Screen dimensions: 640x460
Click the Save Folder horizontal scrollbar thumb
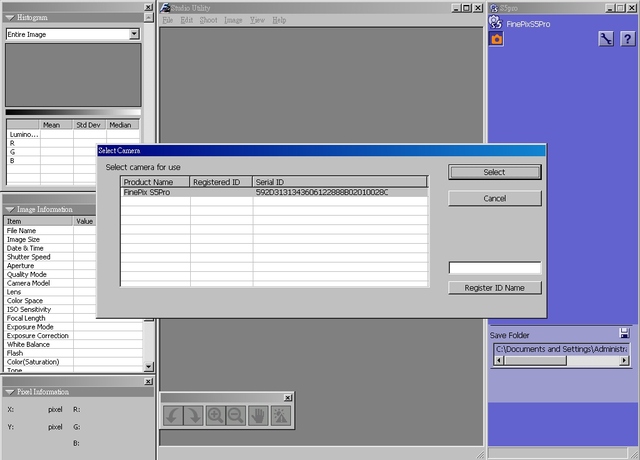click(x=535, y=360)
